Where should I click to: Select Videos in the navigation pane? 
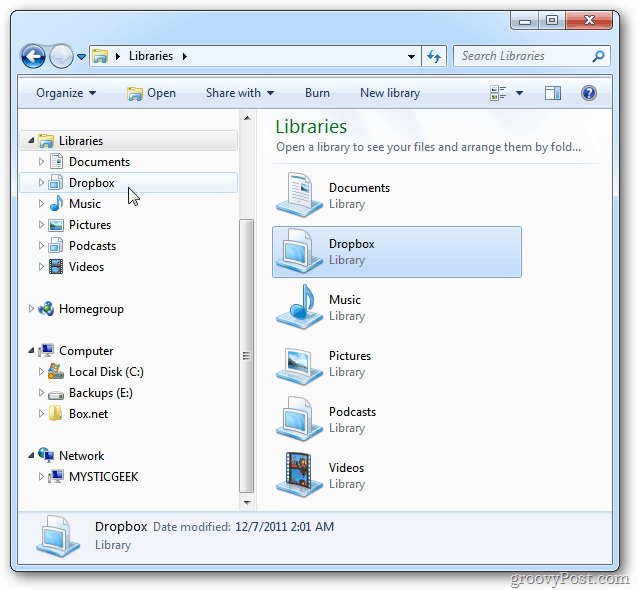[86, 267]
